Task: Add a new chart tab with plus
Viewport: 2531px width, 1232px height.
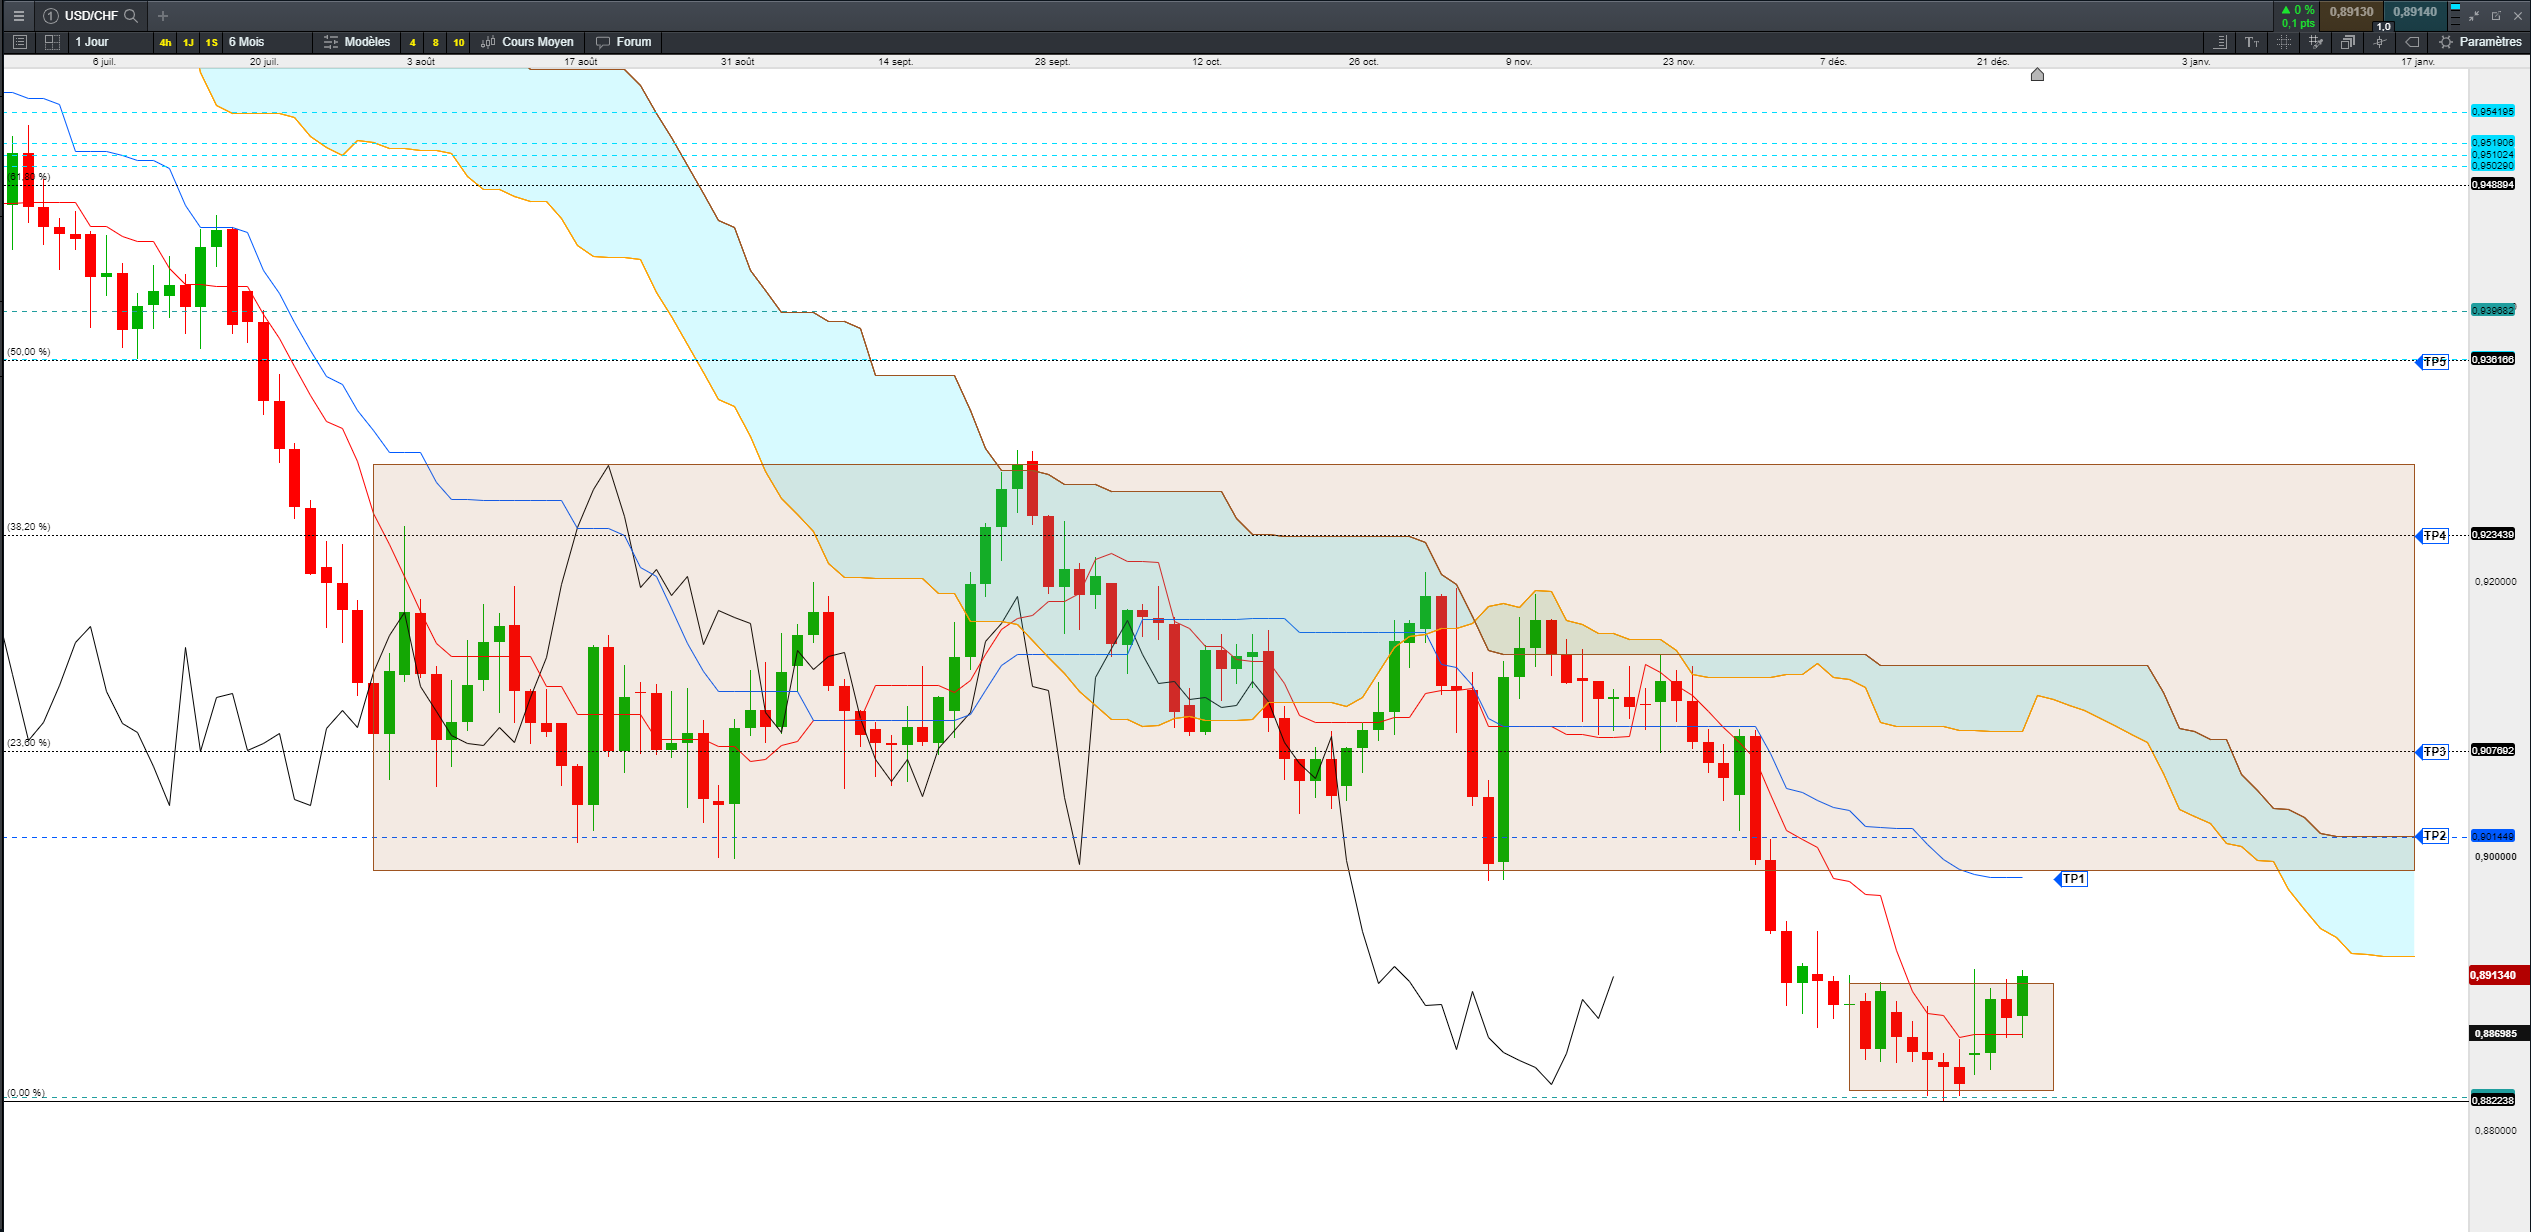Action: point(163,15)
